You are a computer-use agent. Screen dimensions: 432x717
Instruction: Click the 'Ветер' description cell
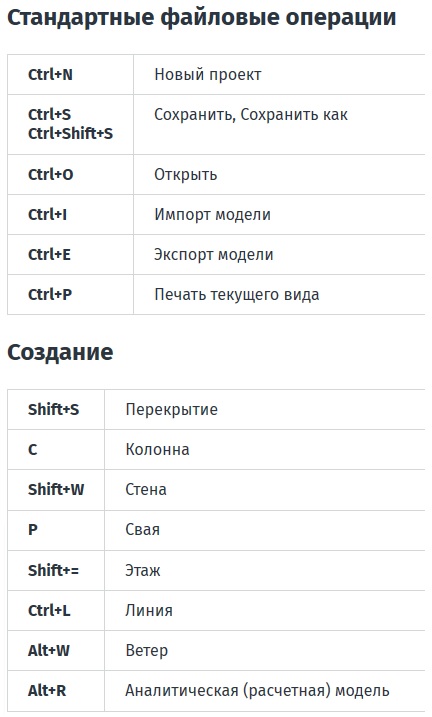[x=265, y=651]
